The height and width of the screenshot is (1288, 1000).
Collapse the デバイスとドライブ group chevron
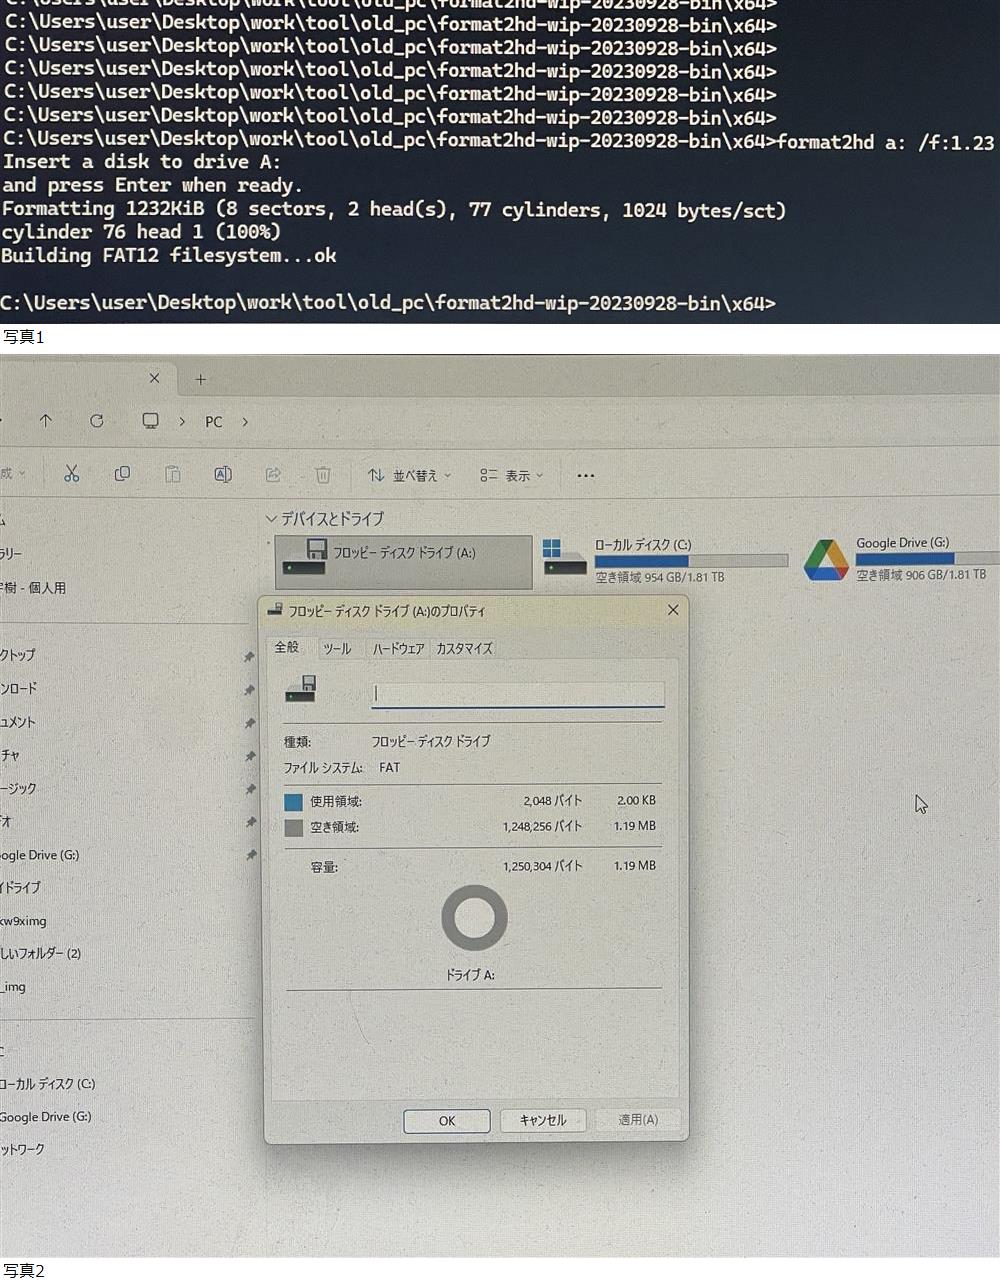coord(271,519)
